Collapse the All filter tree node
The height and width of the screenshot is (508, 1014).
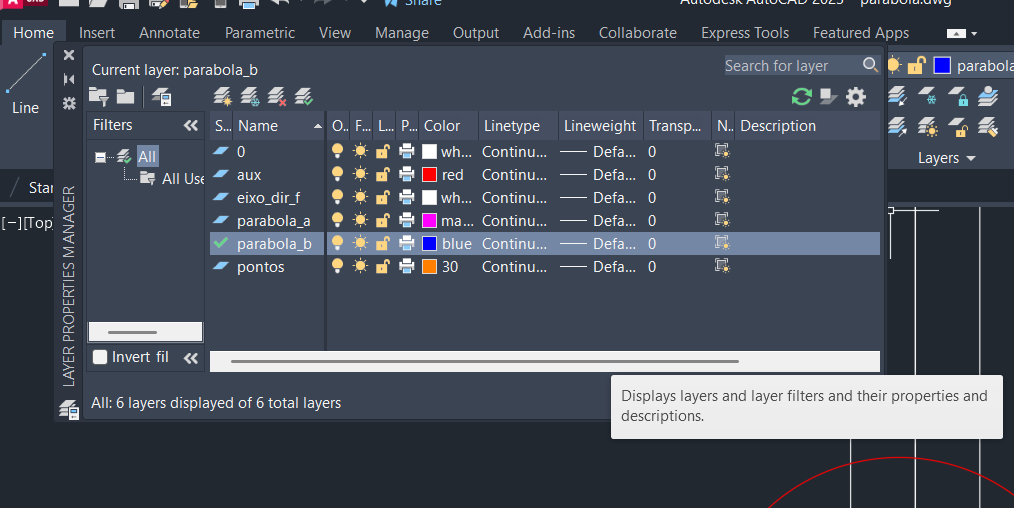tap(101, 157)
